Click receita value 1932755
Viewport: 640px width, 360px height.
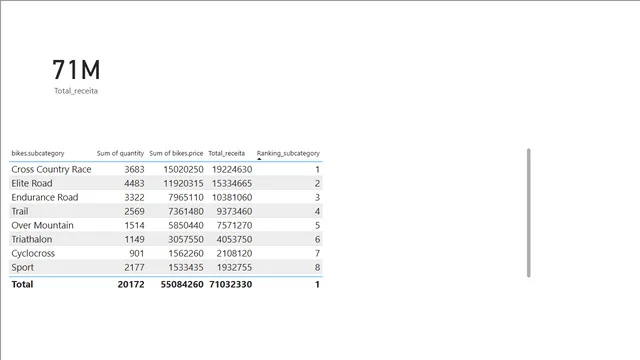pyautogui.click(x=234, y=267)
